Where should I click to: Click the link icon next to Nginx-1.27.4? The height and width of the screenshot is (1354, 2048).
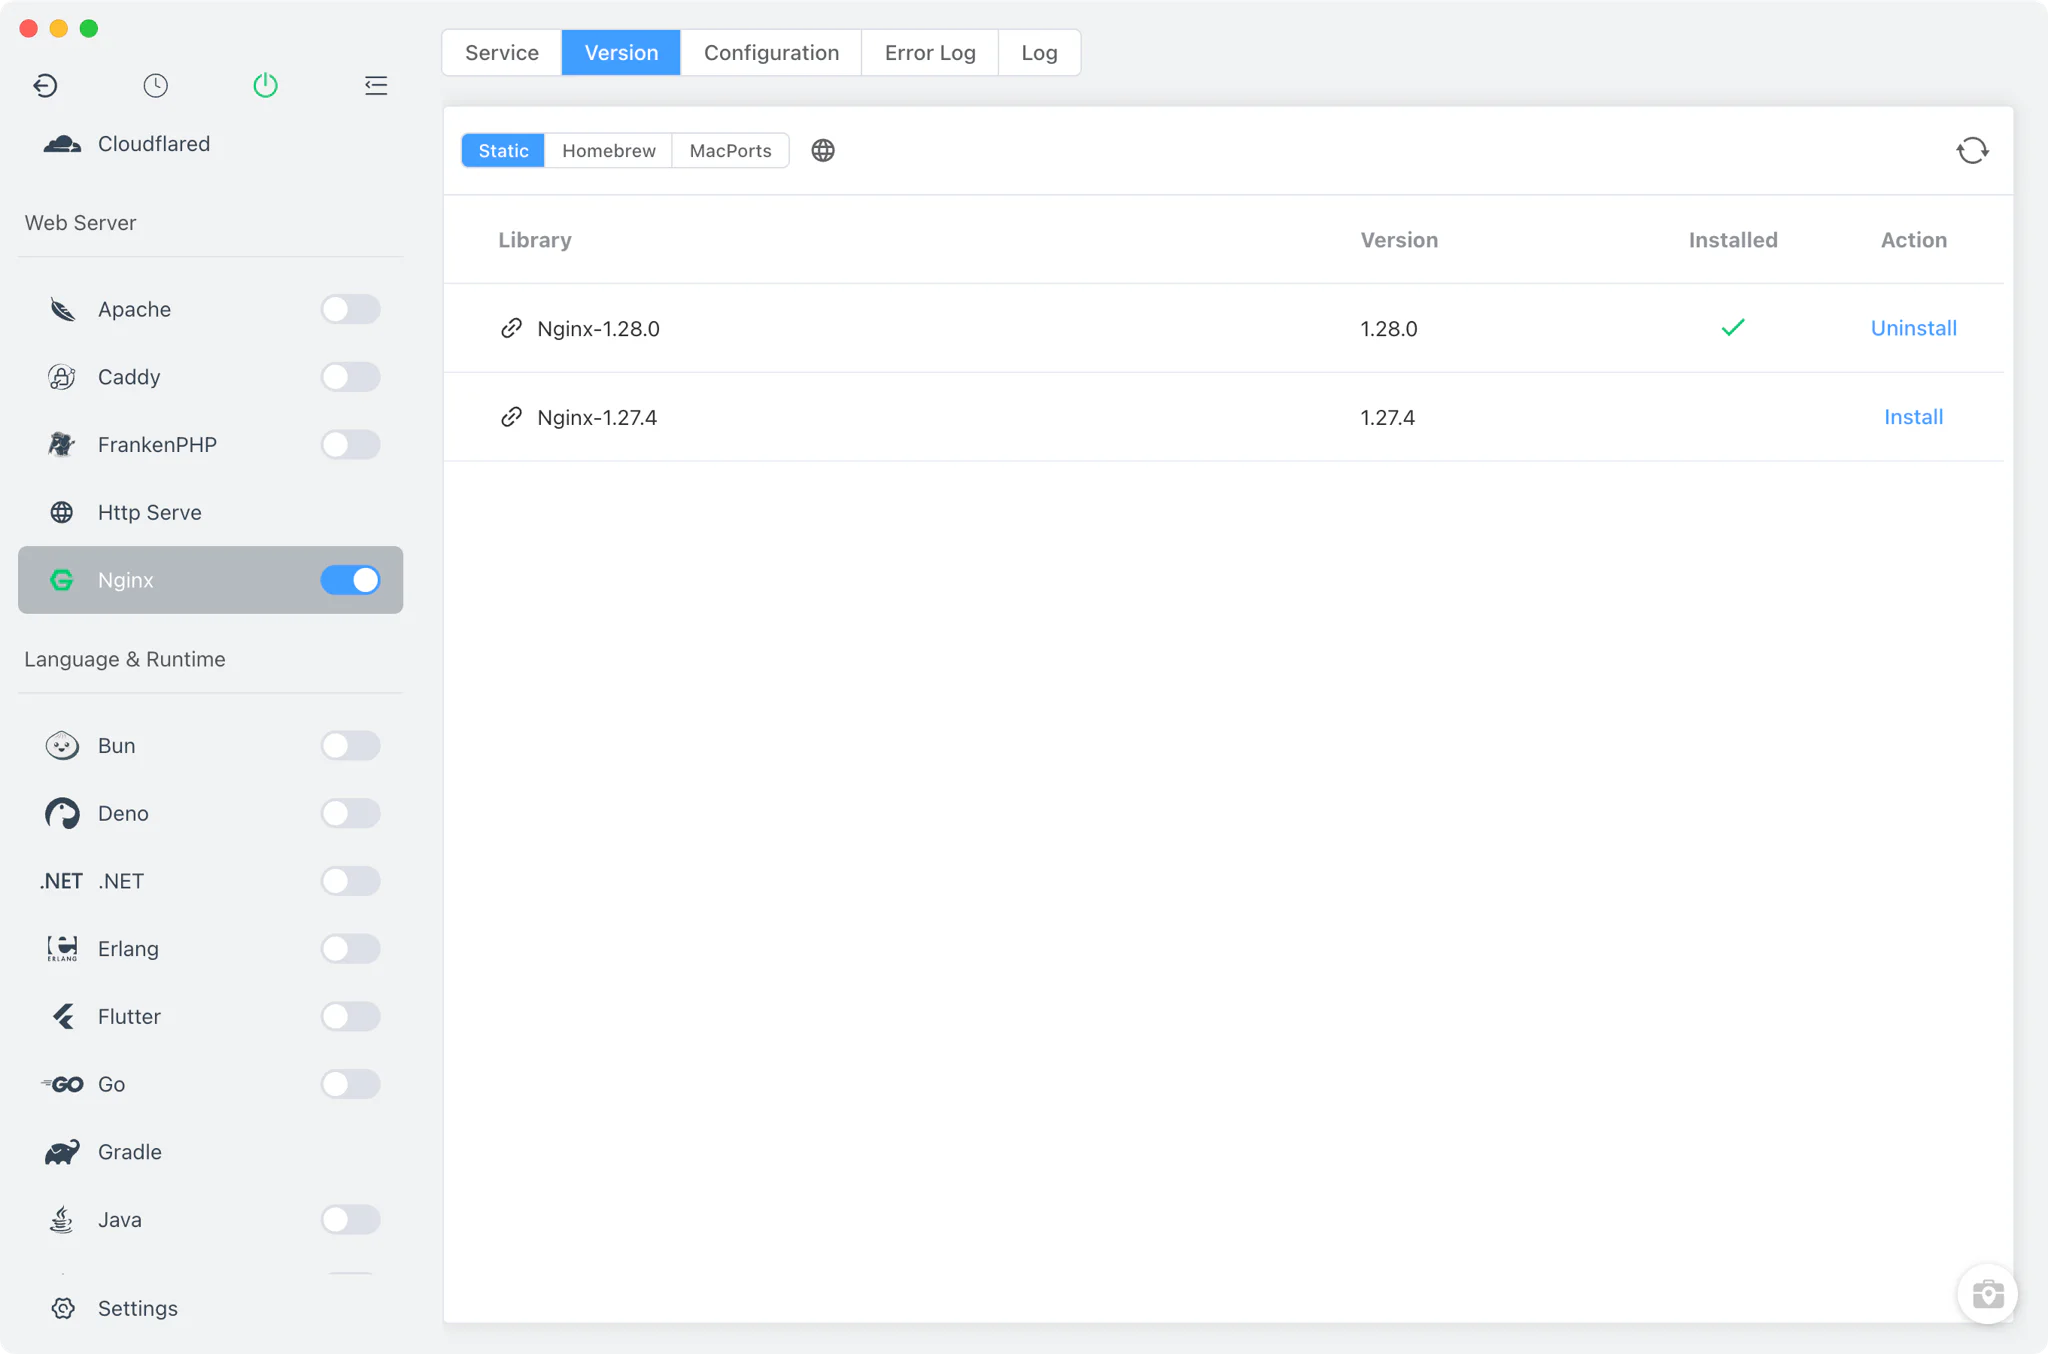tap(511, 417)
